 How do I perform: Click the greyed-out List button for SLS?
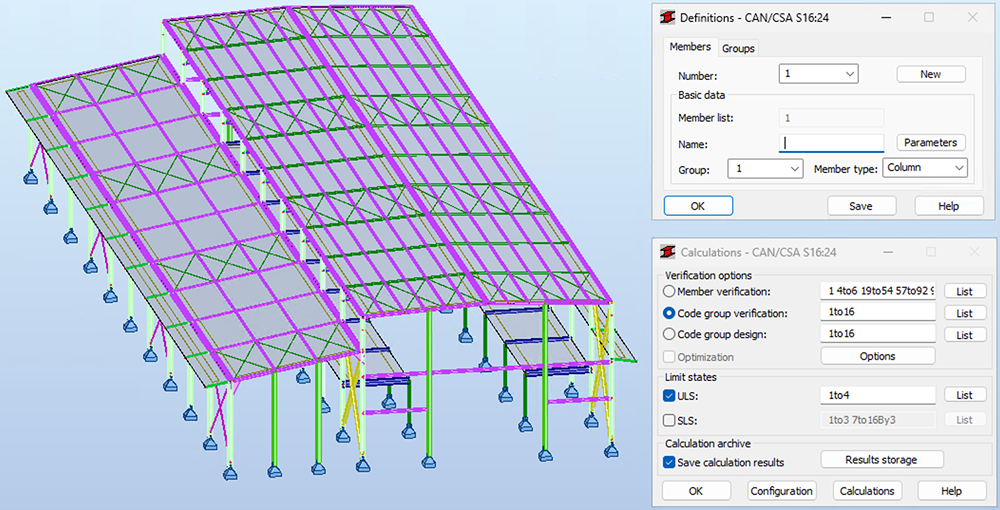pos(964,419)
